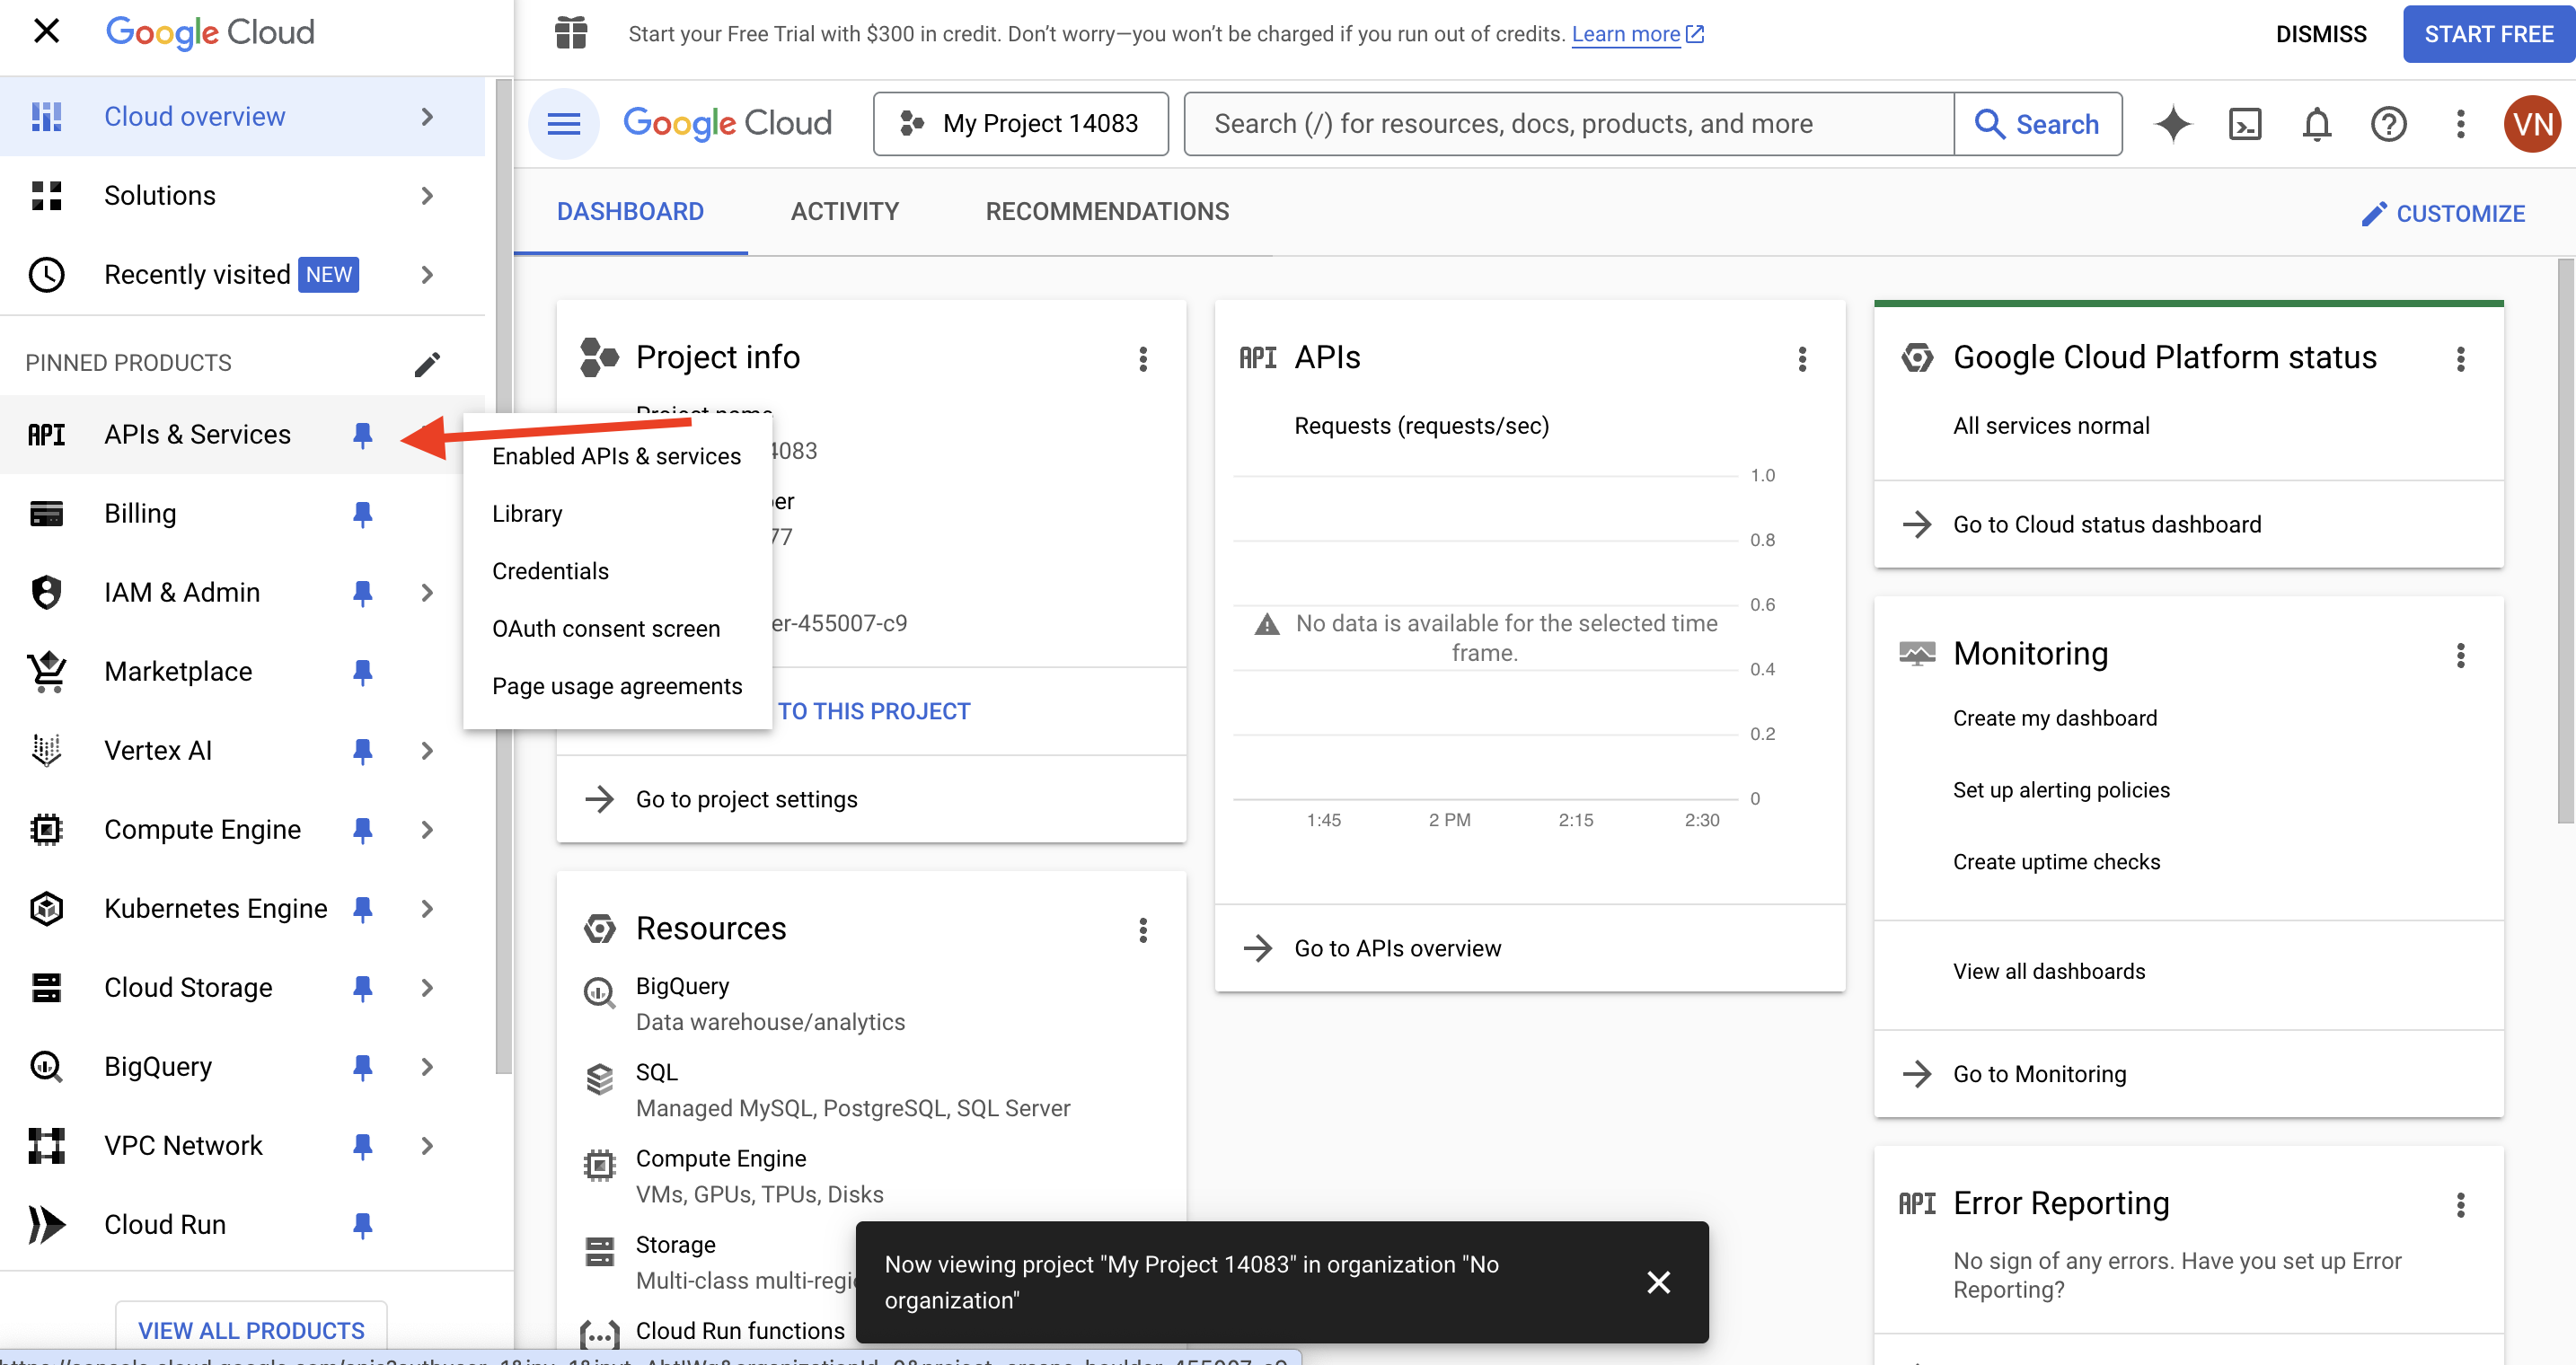The height and width of the screenshot is (1365, 2576).
Task: Open the help question mark icon
Action: point(2389,124)
